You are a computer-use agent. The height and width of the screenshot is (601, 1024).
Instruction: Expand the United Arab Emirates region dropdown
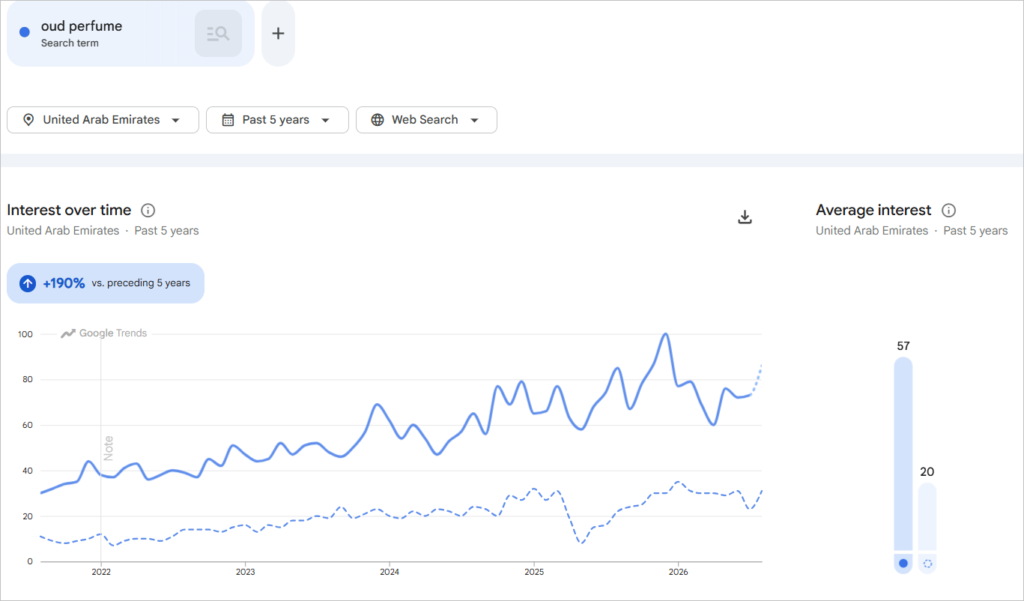click(x=103, y=120)
